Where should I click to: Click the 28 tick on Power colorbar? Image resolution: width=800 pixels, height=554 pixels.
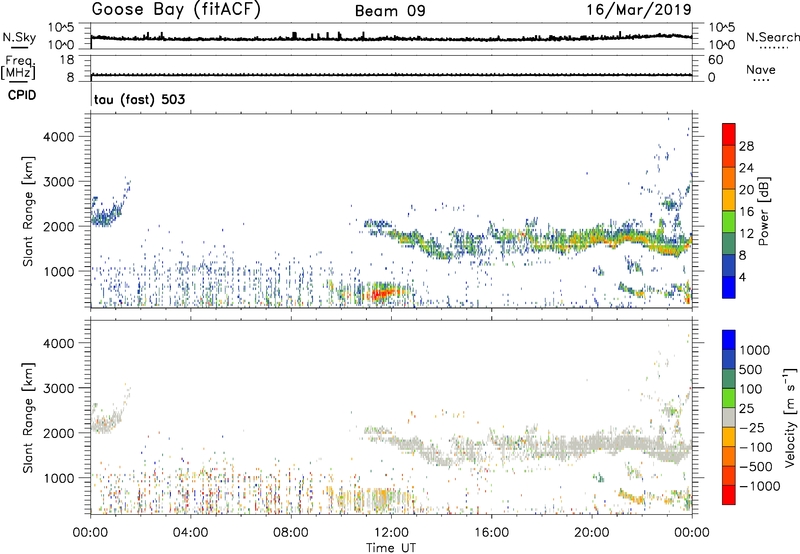pyautogui.click(x=746, y=146)
